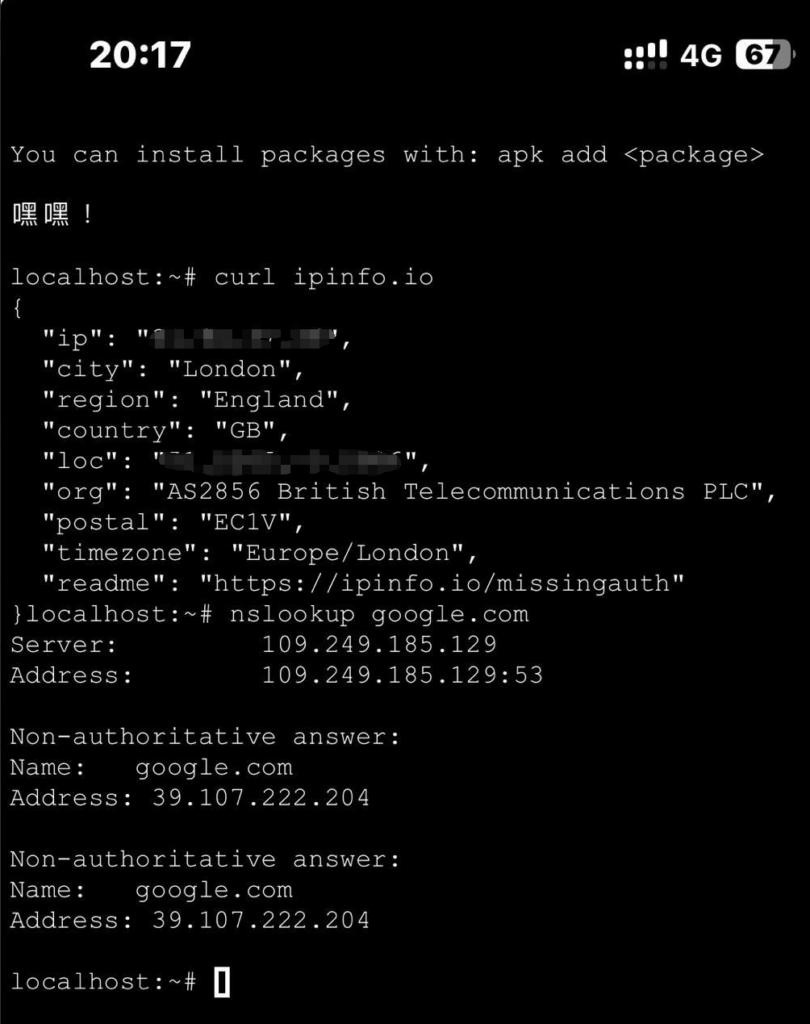Tap the 'nslookup google.com' command text
Viewport: 810px width, 1024px height.
(379, 615)
